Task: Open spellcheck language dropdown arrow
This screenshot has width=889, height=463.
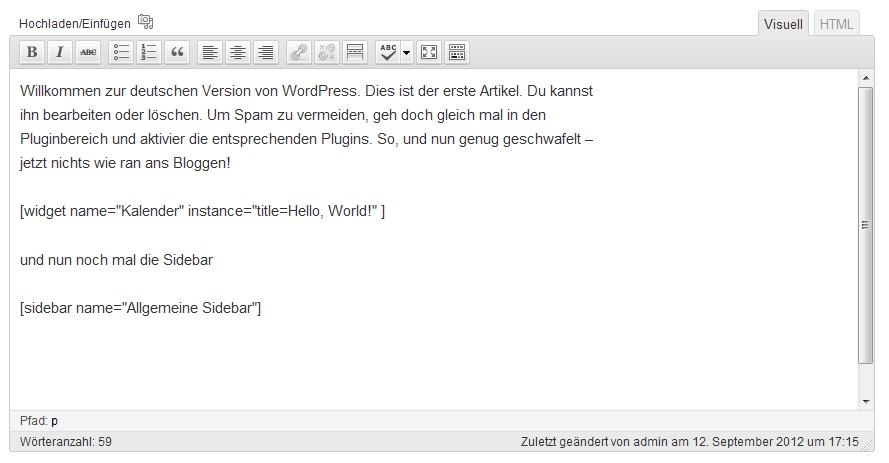Action: [407, 53]
